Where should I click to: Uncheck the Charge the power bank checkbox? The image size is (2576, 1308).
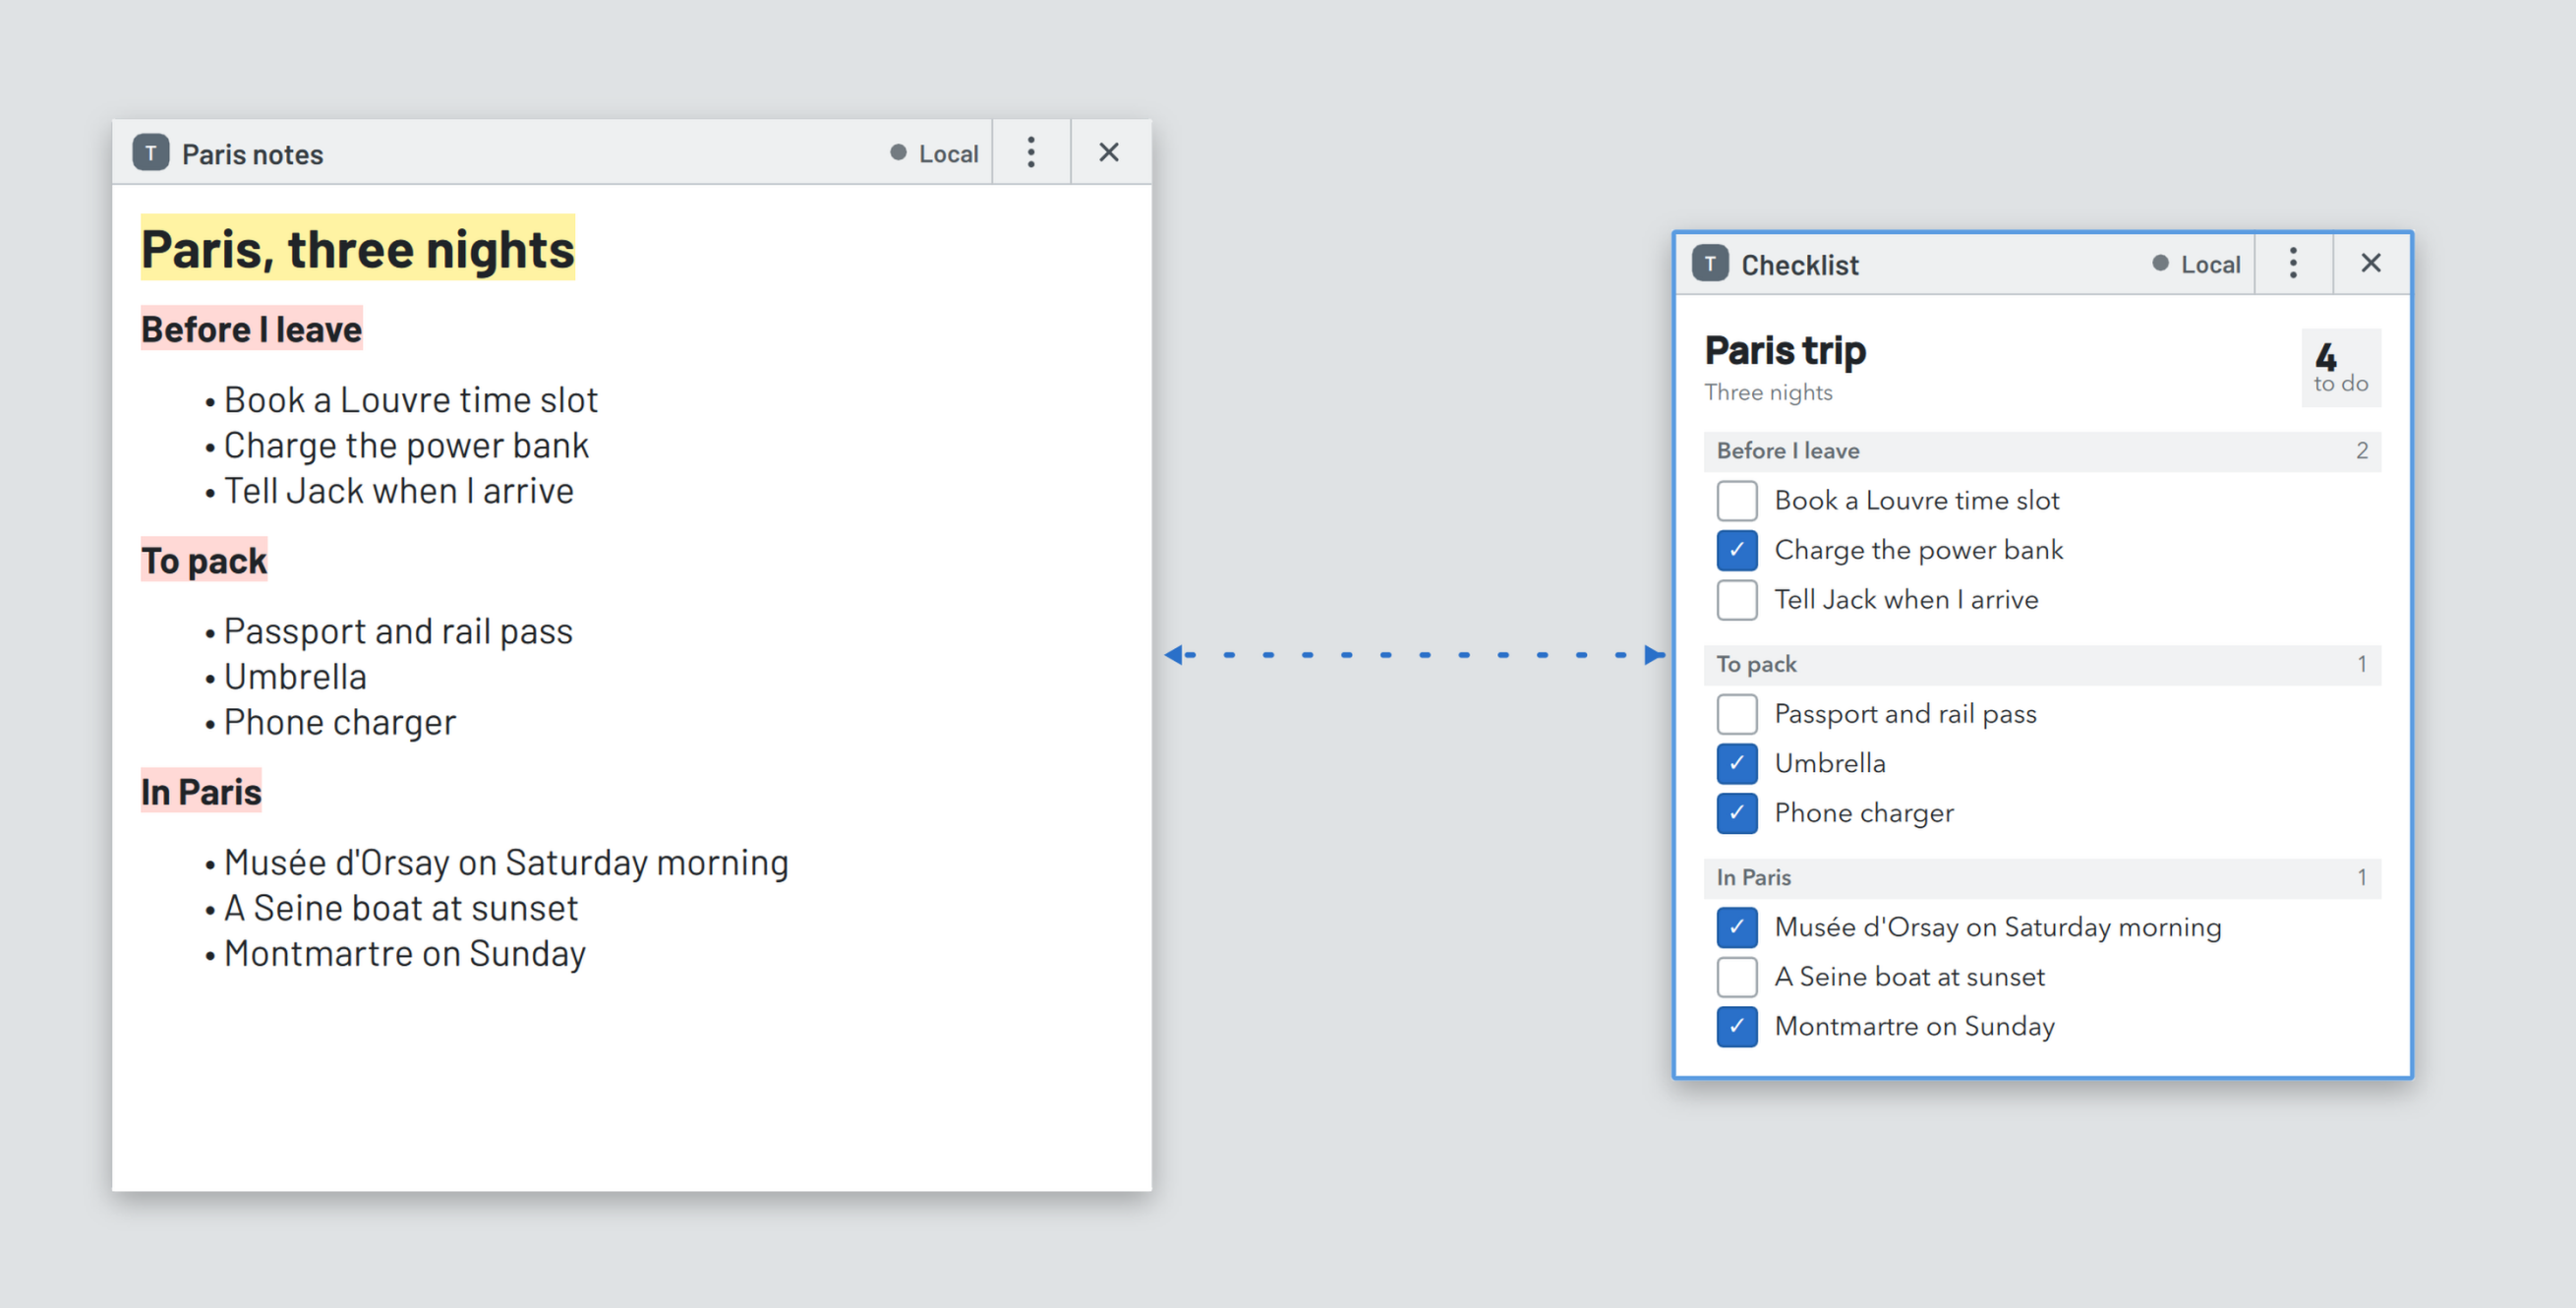(x=1737, y=550)
